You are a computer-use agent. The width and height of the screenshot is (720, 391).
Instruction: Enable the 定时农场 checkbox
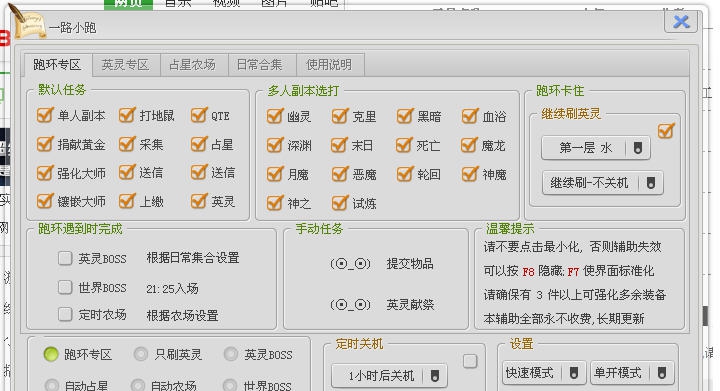pos(65,314)
